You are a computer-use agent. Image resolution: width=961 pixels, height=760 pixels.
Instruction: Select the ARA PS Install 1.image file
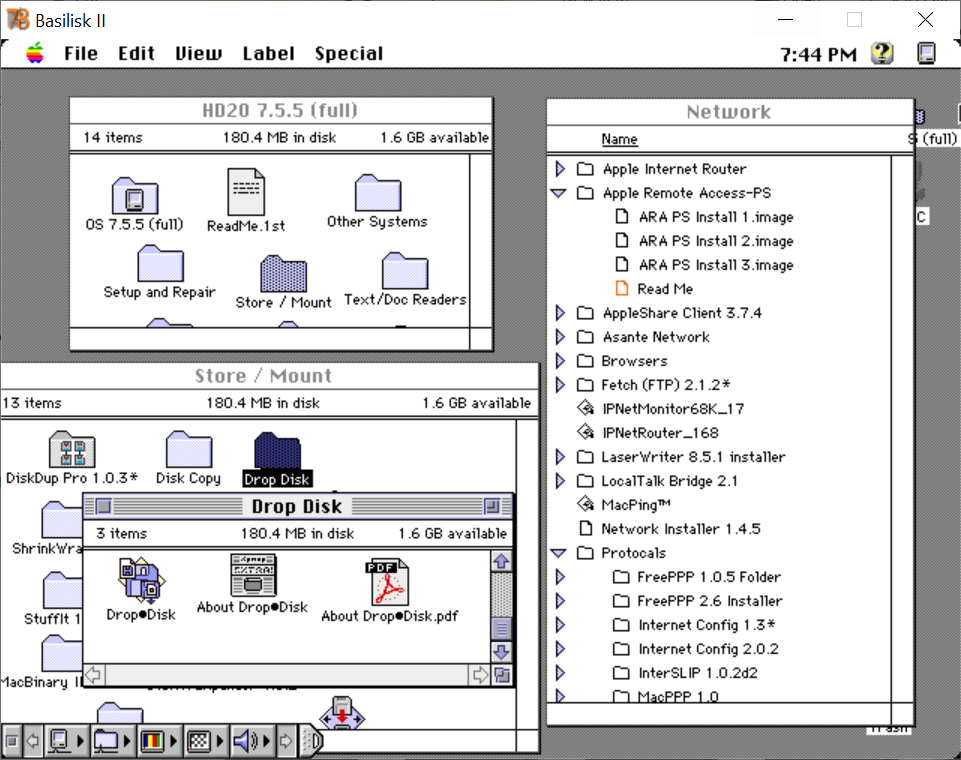(621, 216)
